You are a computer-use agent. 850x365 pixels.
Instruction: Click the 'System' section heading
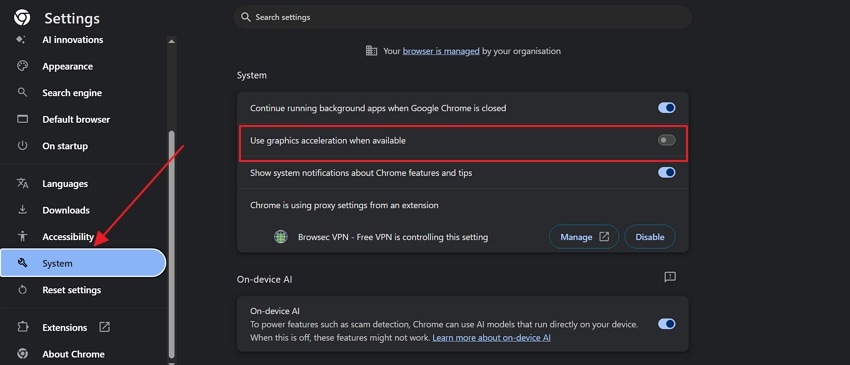[x=252, y=75]
